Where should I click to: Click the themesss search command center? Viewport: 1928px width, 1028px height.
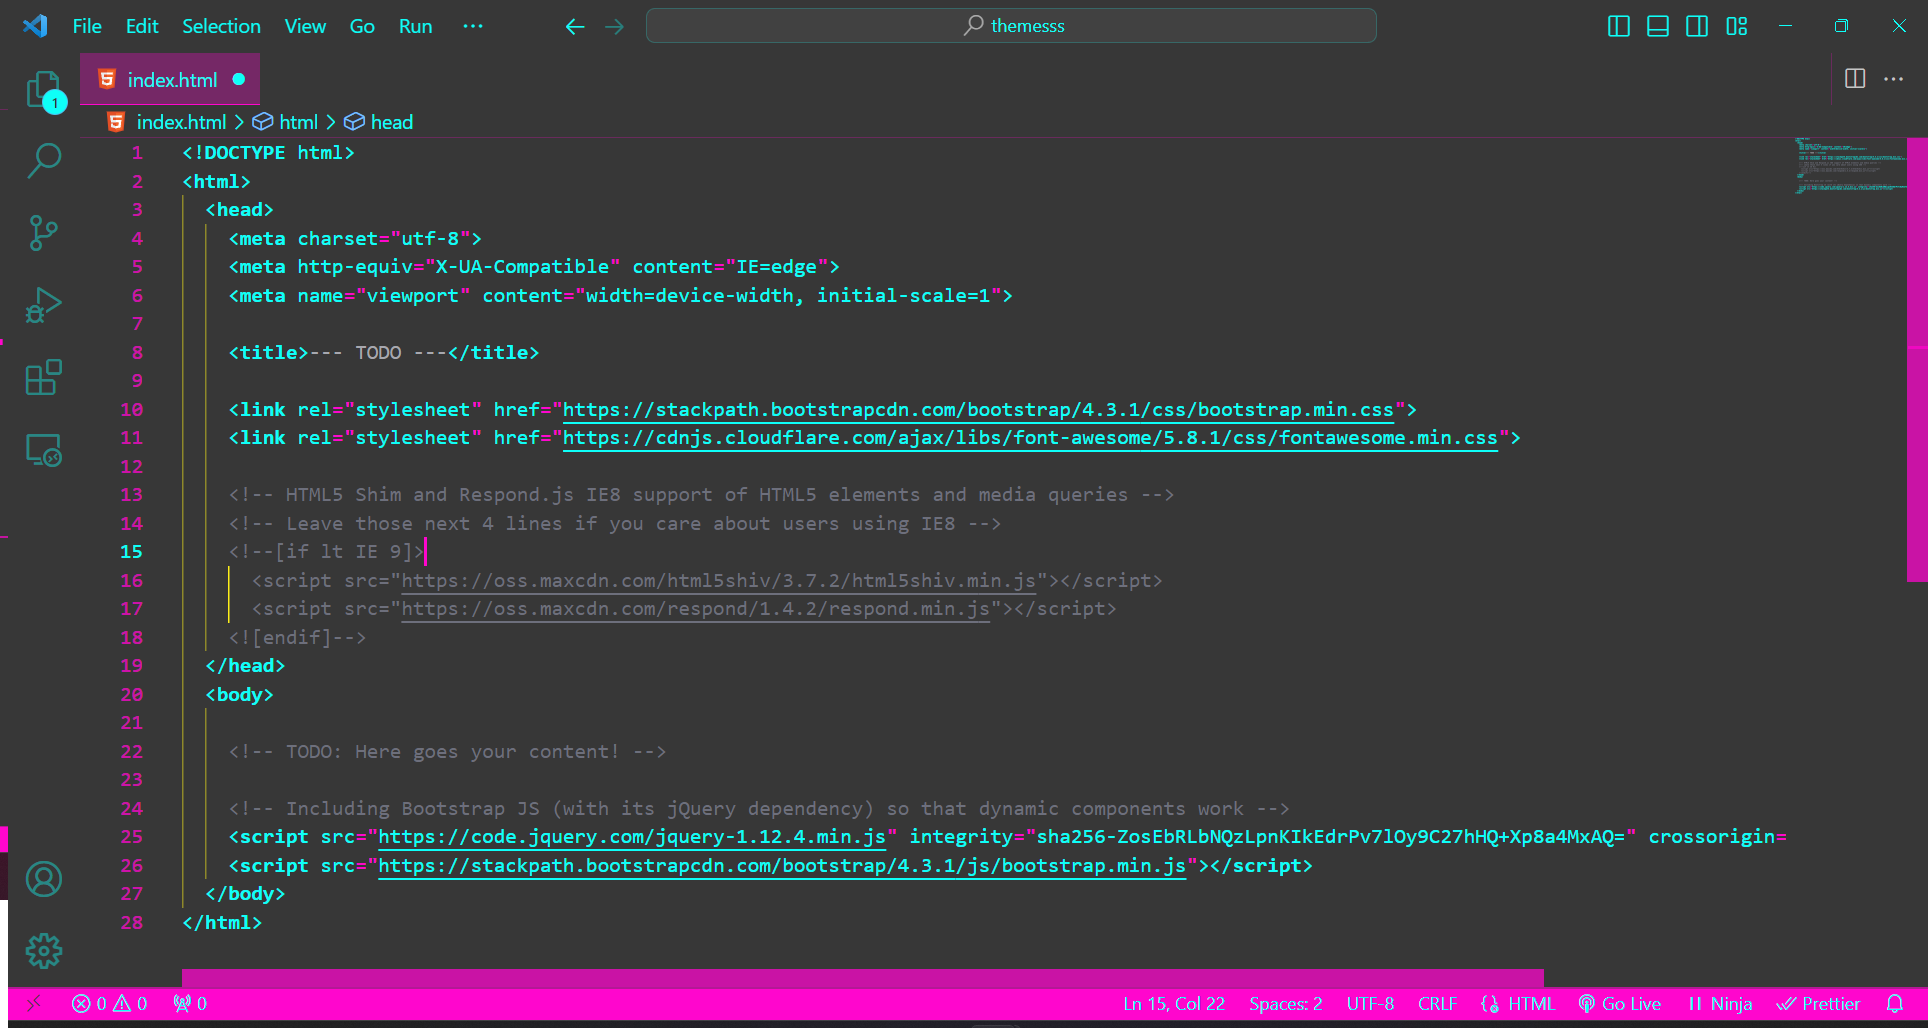click(1011, 26)
